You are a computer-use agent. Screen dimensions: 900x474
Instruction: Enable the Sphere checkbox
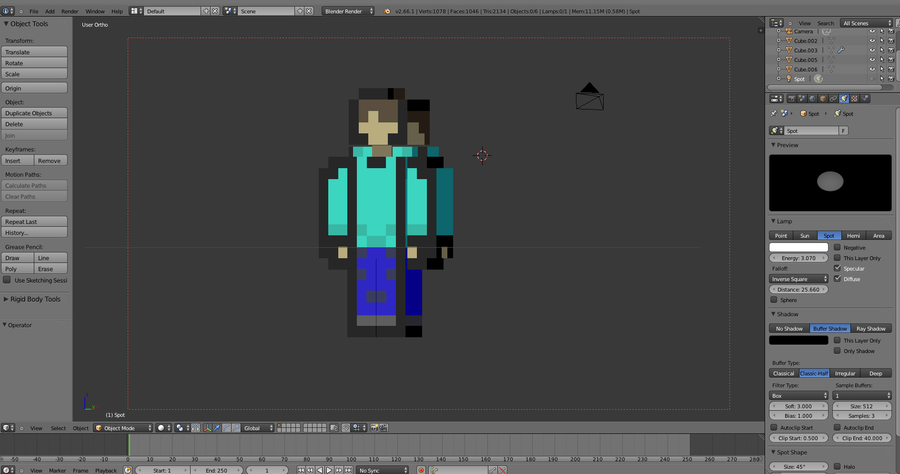[774, 300]
